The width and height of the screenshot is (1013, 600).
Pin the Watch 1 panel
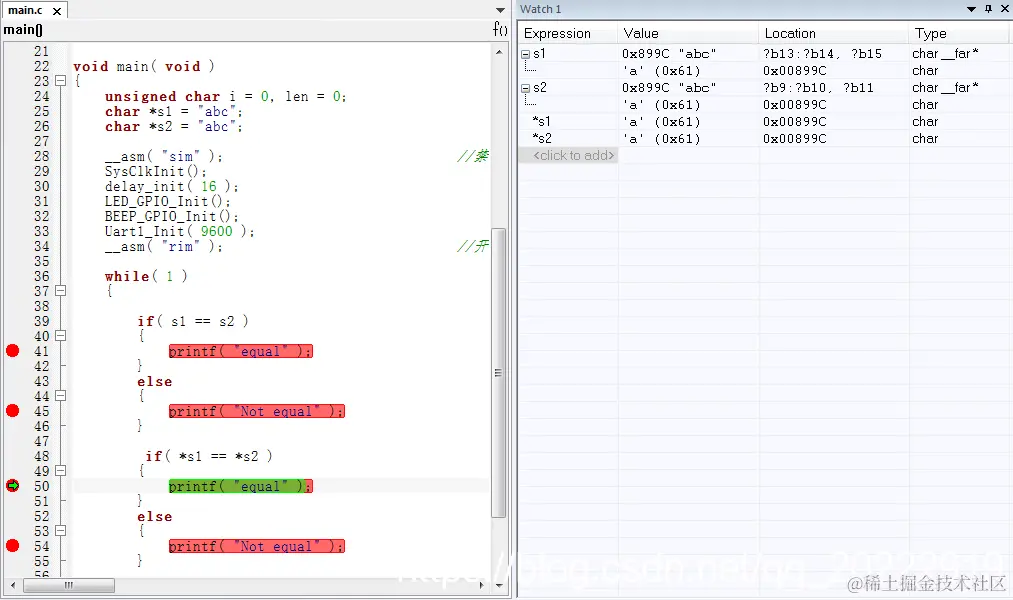[988, 9]
